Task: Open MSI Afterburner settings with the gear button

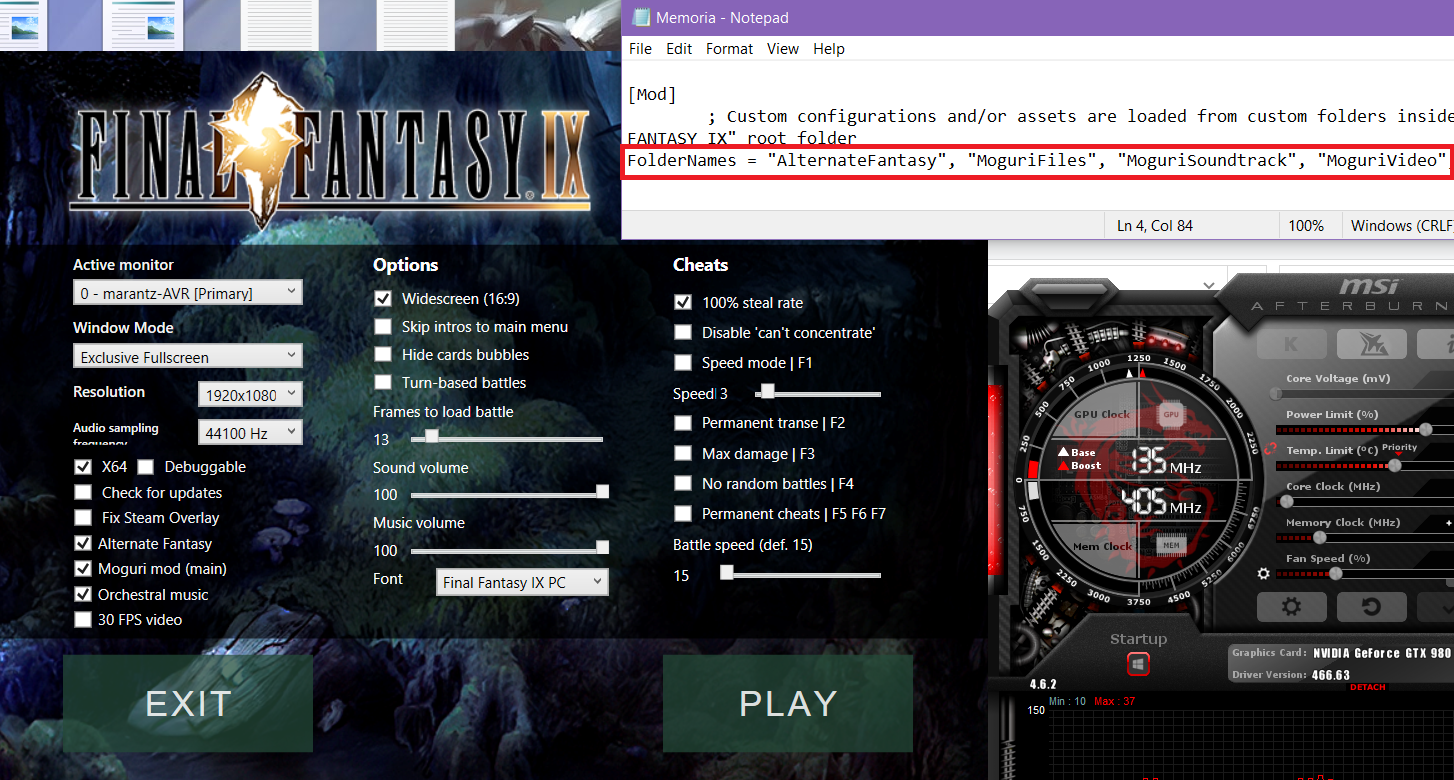Action: [x=1292, y=606]
